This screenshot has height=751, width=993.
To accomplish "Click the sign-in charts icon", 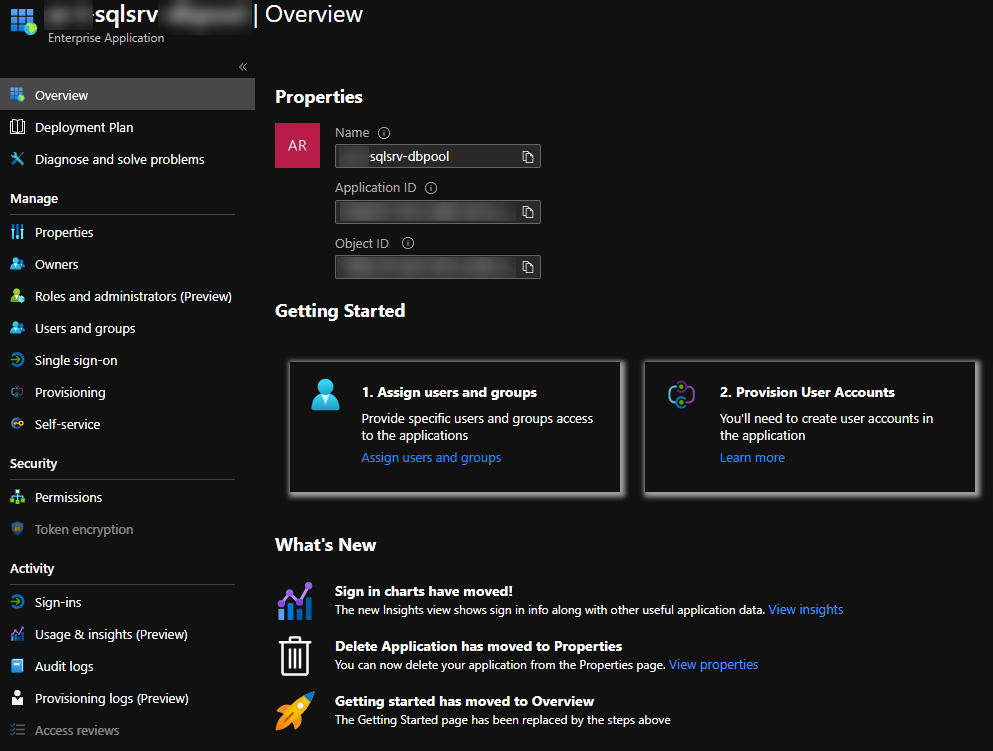I will pyautogui.click(x=295, y=601).
